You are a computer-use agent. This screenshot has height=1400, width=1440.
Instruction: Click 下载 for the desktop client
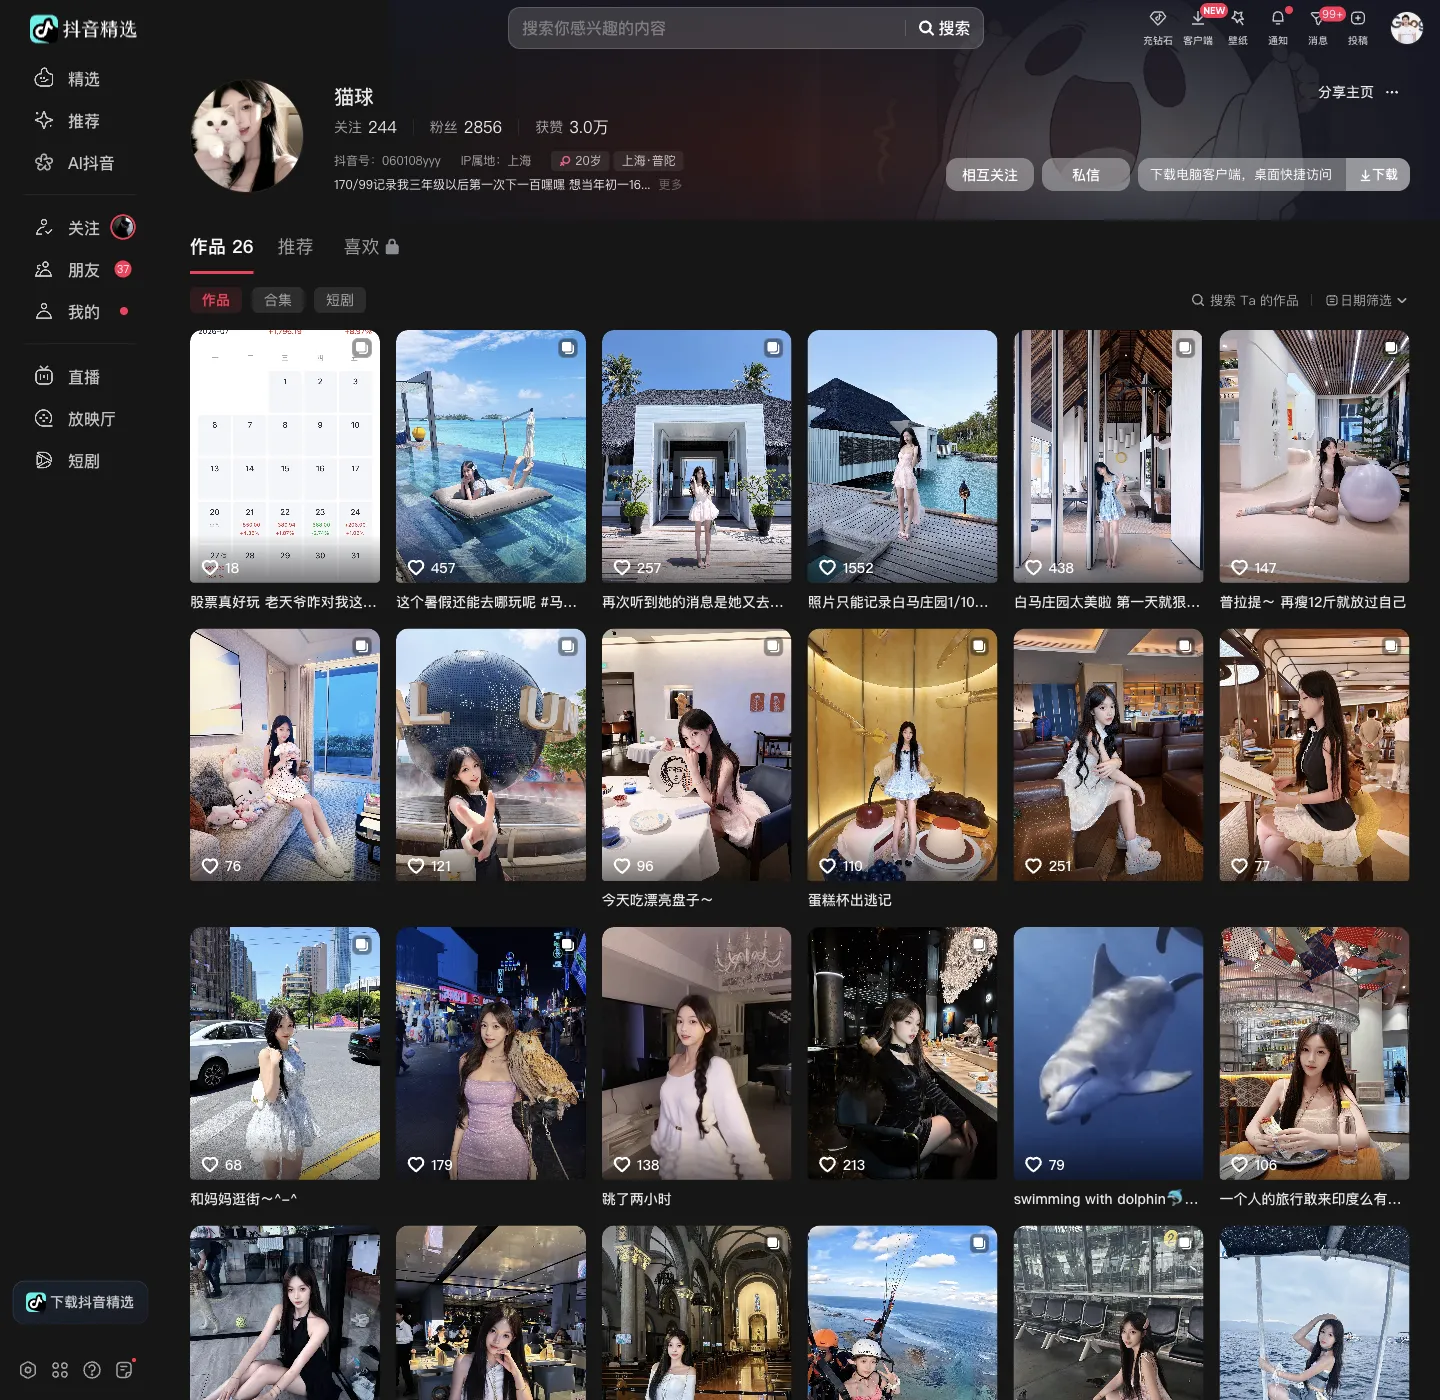tap(1378, 175)
